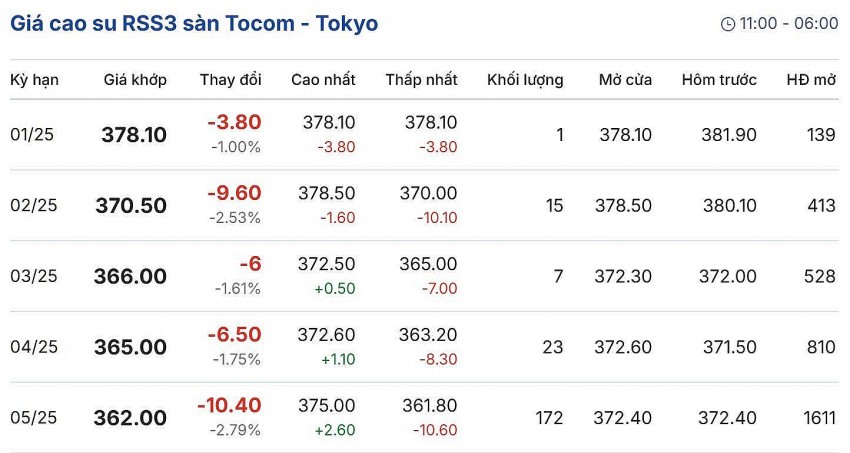Select the 03/25 contract term
Viewport: 850px width, 453px height.
[x=34, y=277]
